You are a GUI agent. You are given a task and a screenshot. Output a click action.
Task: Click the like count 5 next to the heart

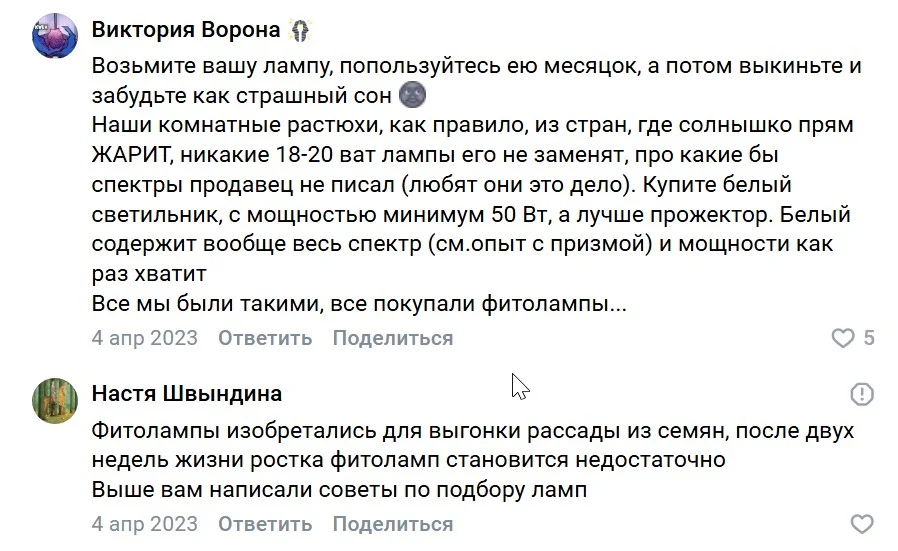pyautogui.click(x=869, y=338)
